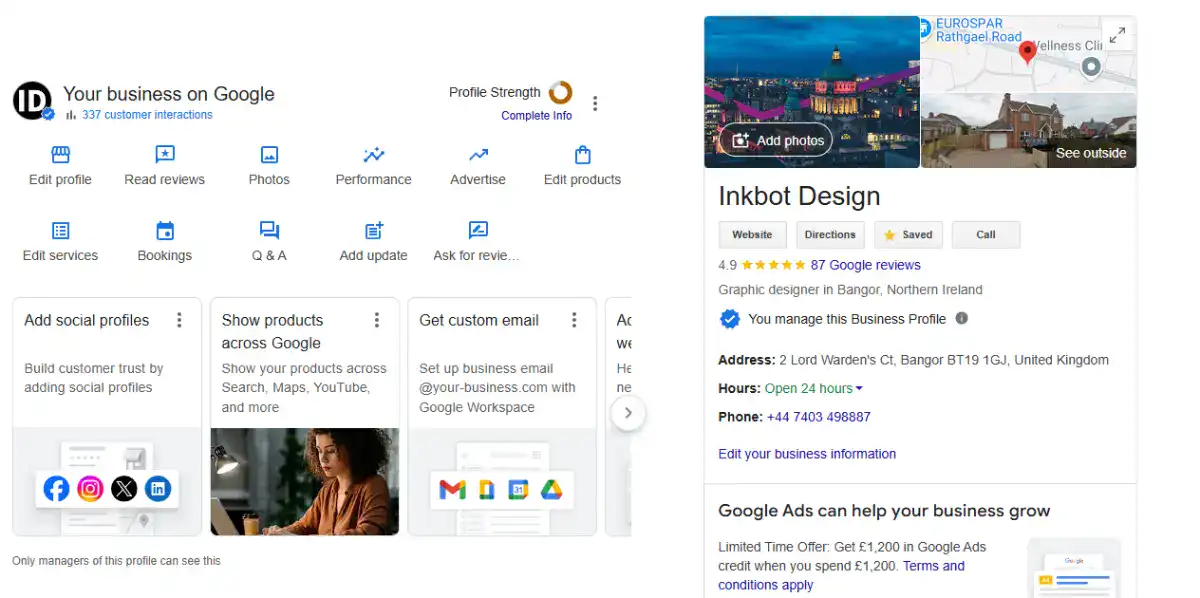Open Edit profile storefront icon
Image resolution: width=1200 pixels, height=598 pixels.
(60, 155)
